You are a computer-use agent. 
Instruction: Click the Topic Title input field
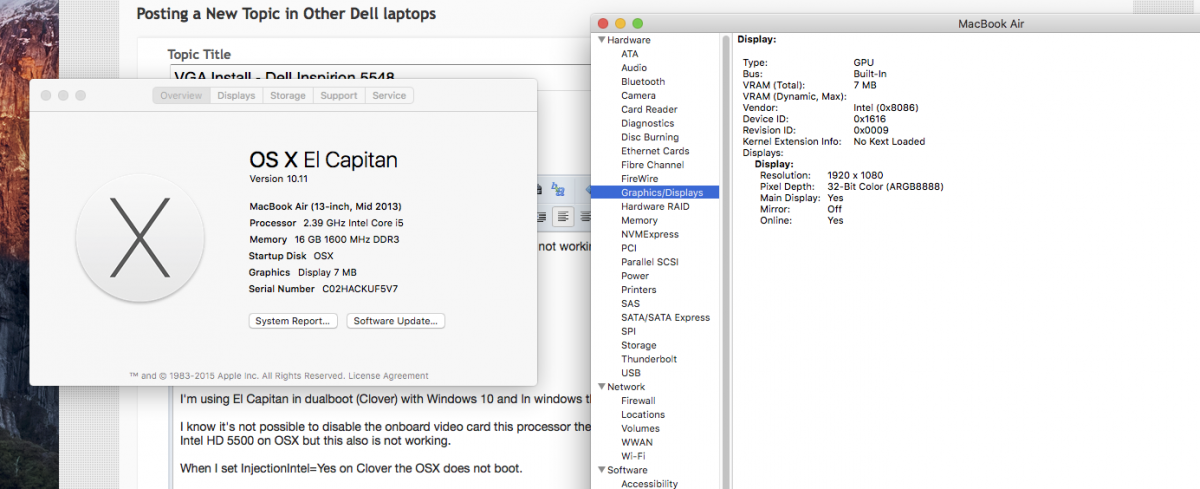click(x=380, y=76)
